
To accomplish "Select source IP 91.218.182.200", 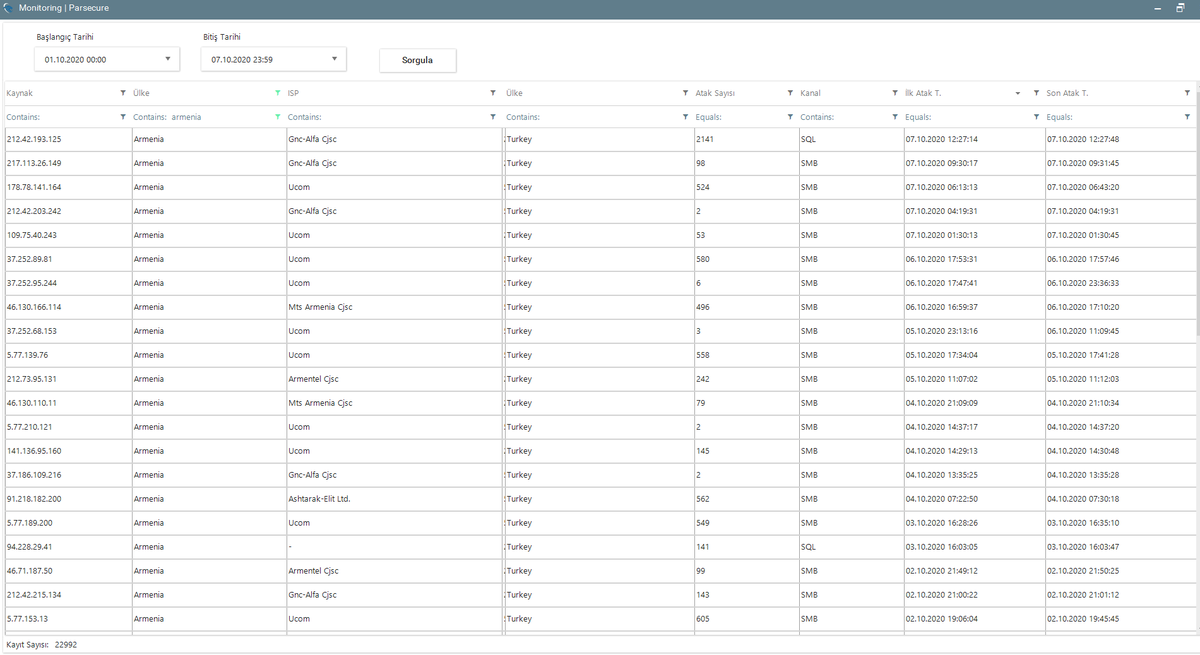I will [34, 499].
